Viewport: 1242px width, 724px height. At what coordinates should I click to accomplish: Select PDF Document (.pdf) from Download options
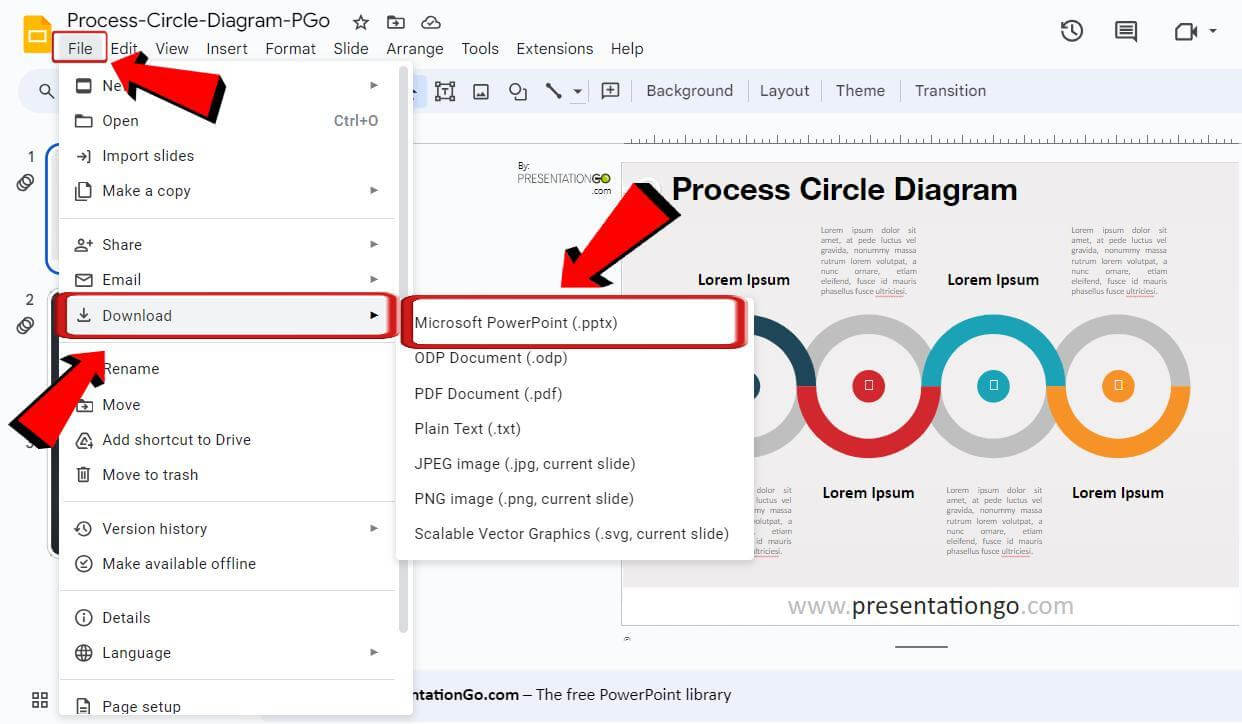tap(488, 393)
